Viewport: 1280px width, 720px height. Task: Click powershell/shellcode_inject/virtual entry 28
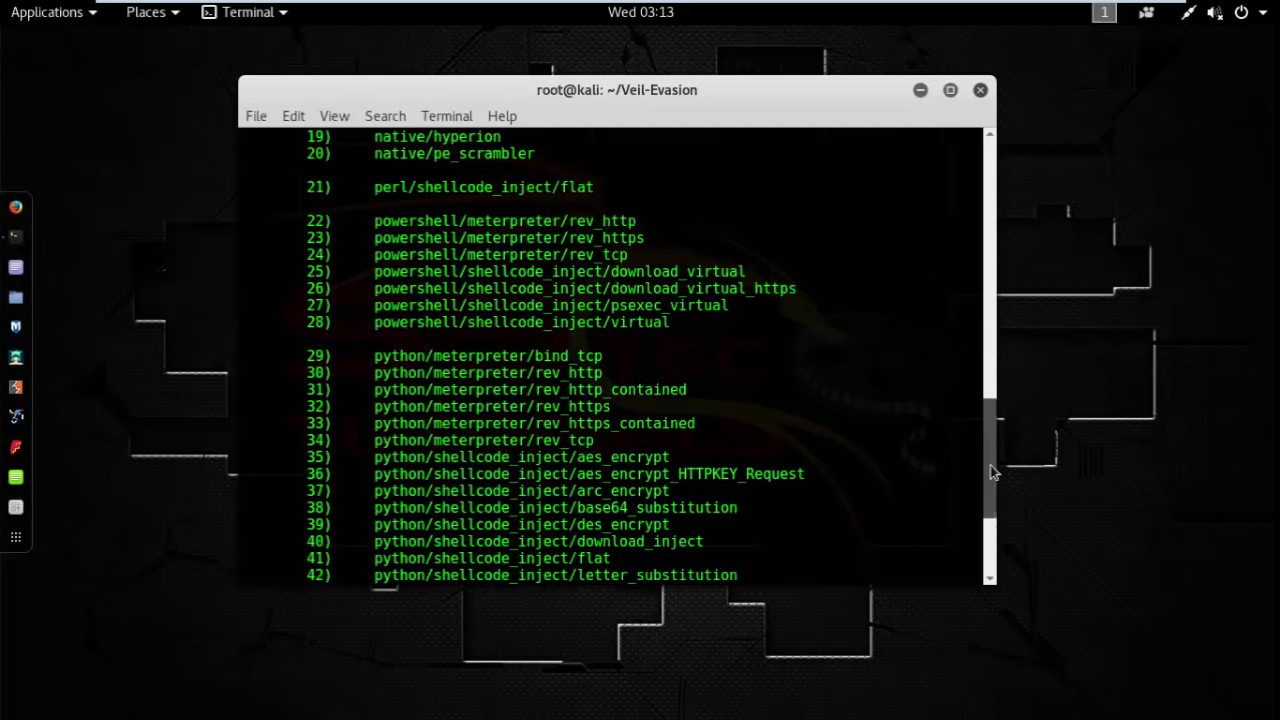[x=521, y=322]
